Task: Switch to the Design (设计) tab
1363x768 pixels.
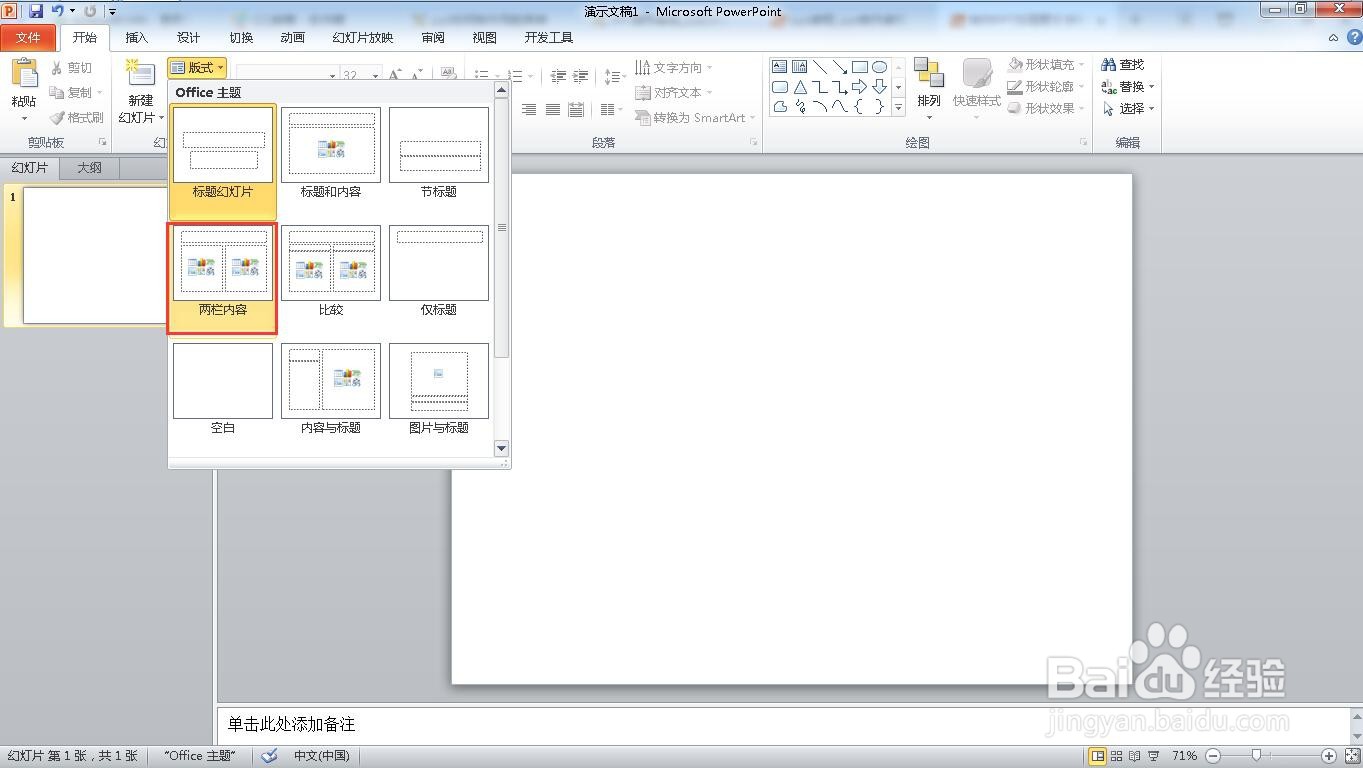Action: [x=189, y=38]
